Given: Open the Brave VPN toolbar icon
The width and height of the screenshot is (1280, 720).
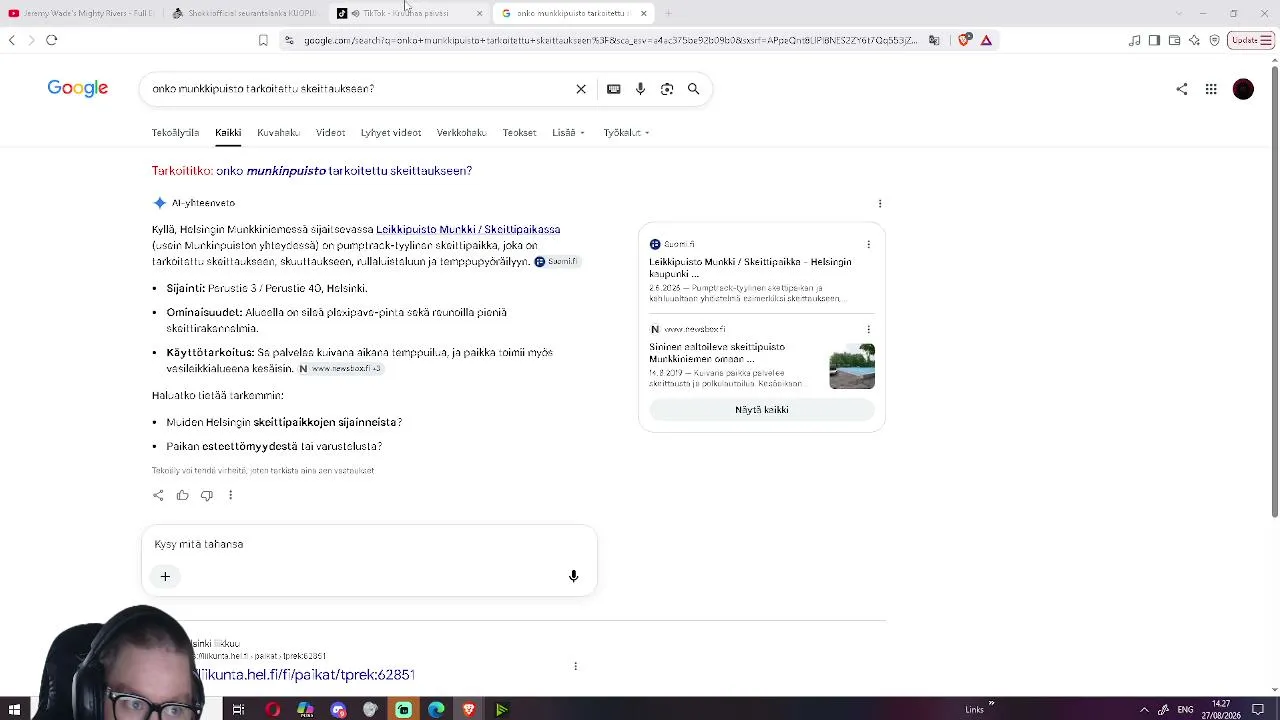Looking at the screenshot, I should click(1214, 40).
